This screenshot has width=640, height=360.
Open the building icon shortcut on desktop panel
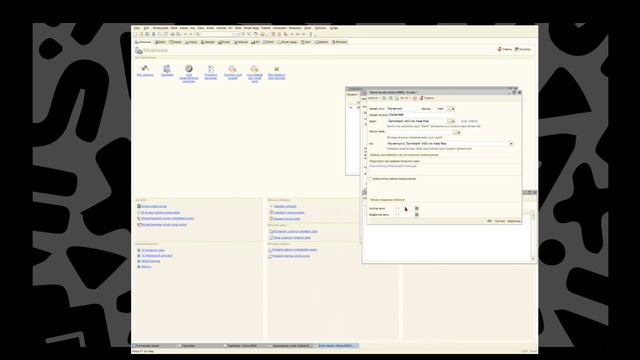click(x=167, y=69)
